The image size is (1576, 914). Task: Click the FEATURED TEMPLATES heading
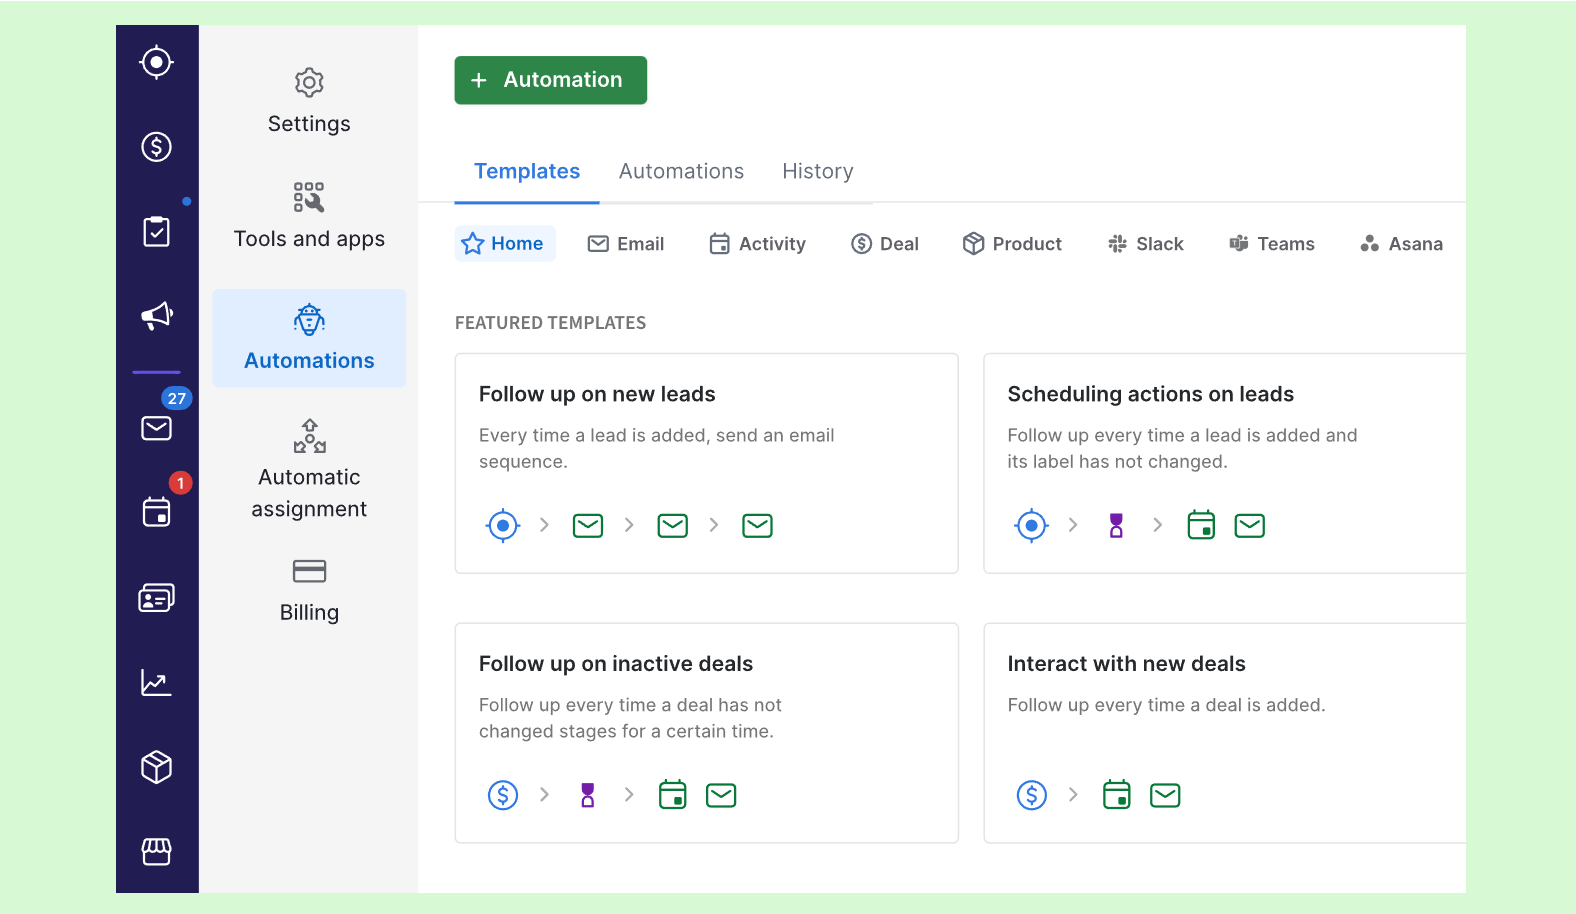point(550,323)
